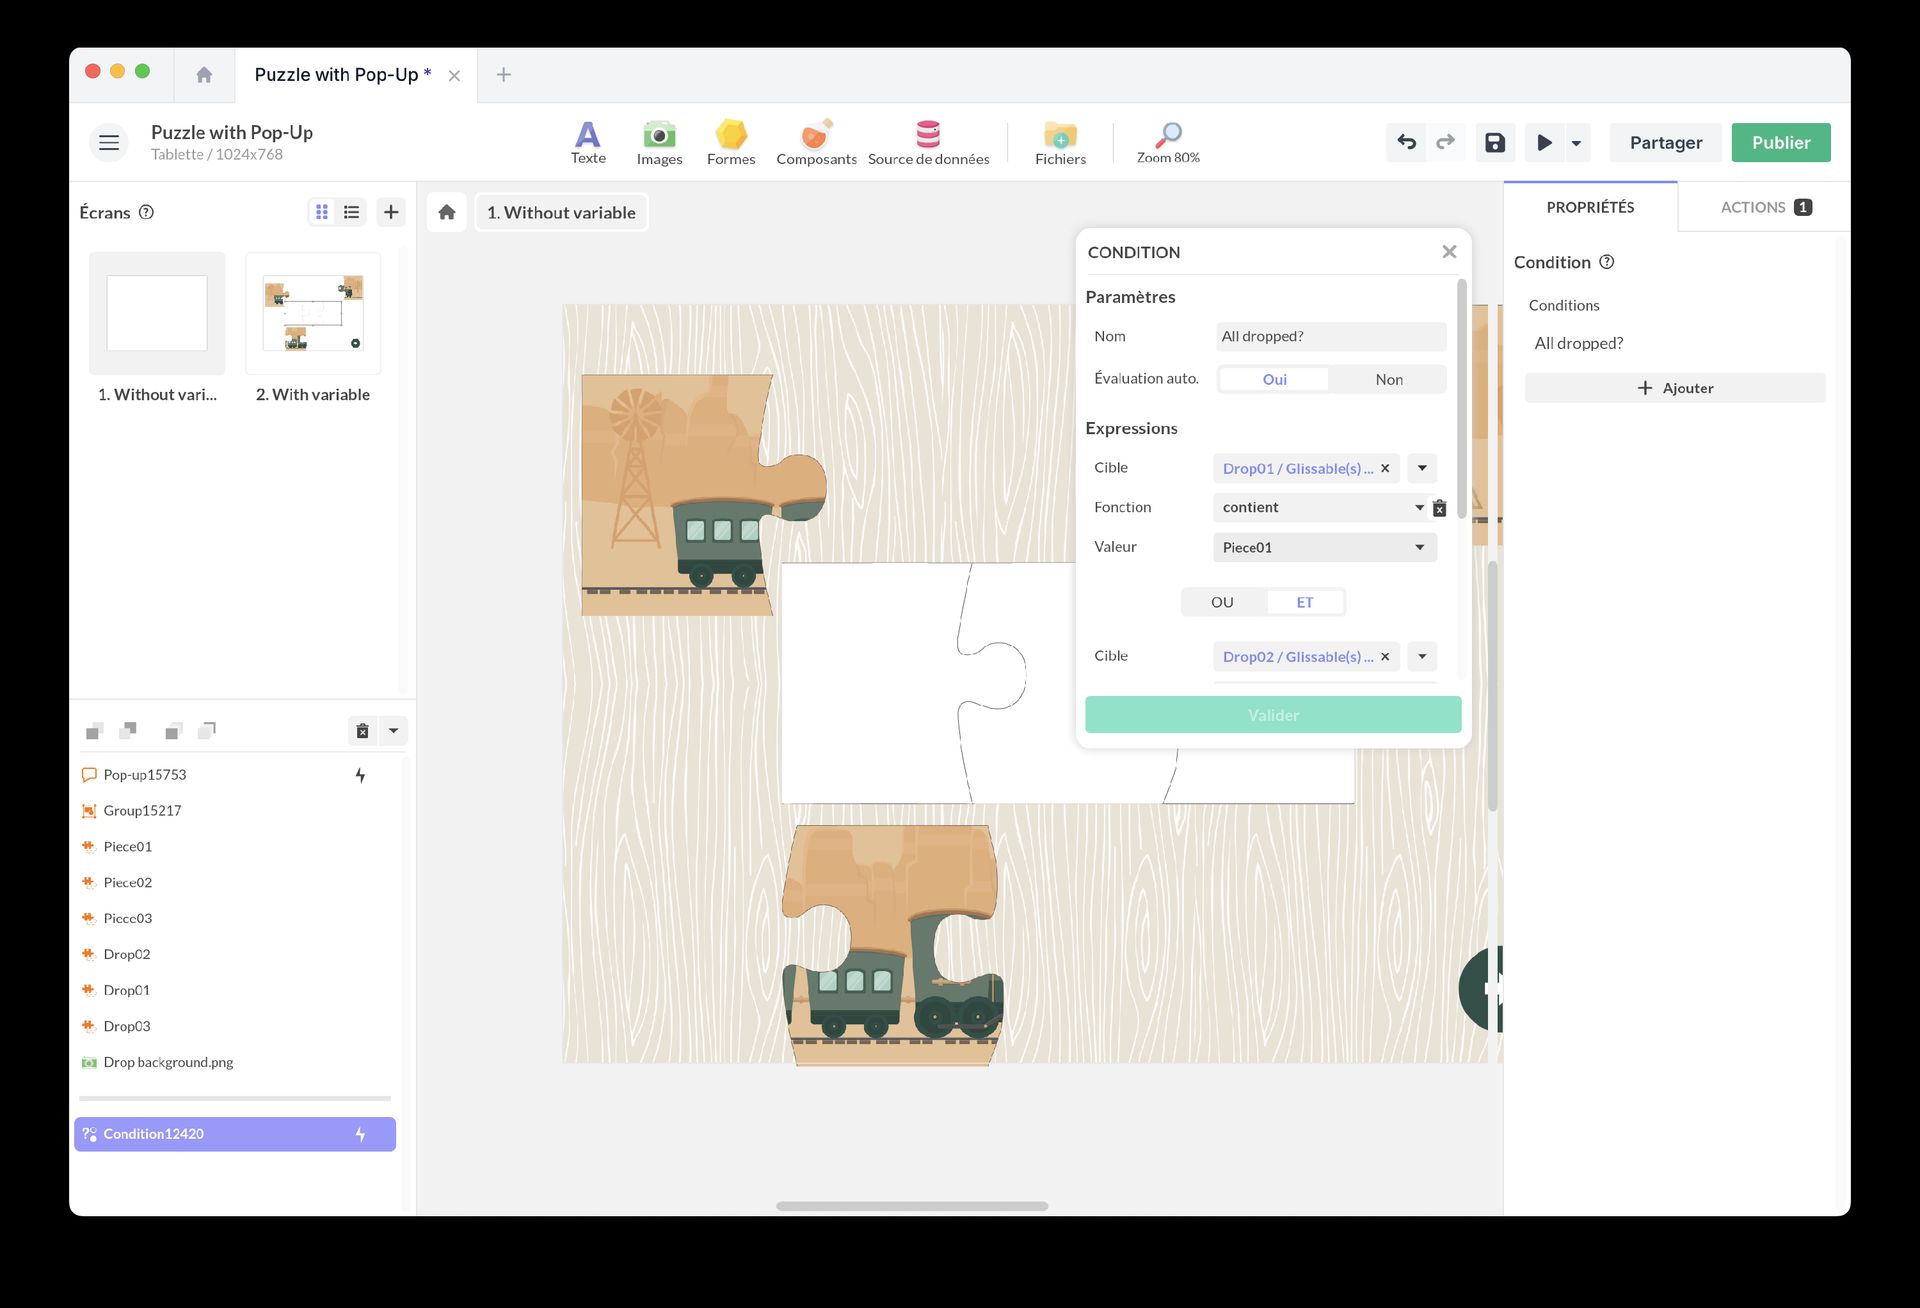Image resolution: width=1920 pixels, height=1308 pixels.
Task: Open the Fichiers folder icon
Action: [1060, 142]
